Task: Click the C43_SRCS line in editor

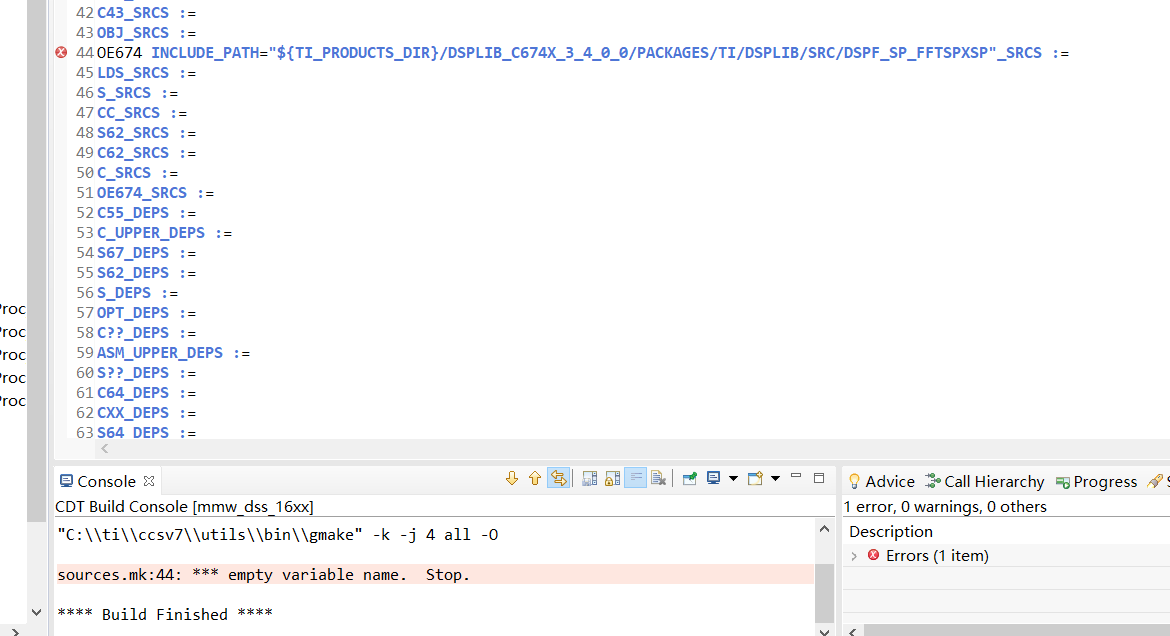Action: click(x=146, y=13)
